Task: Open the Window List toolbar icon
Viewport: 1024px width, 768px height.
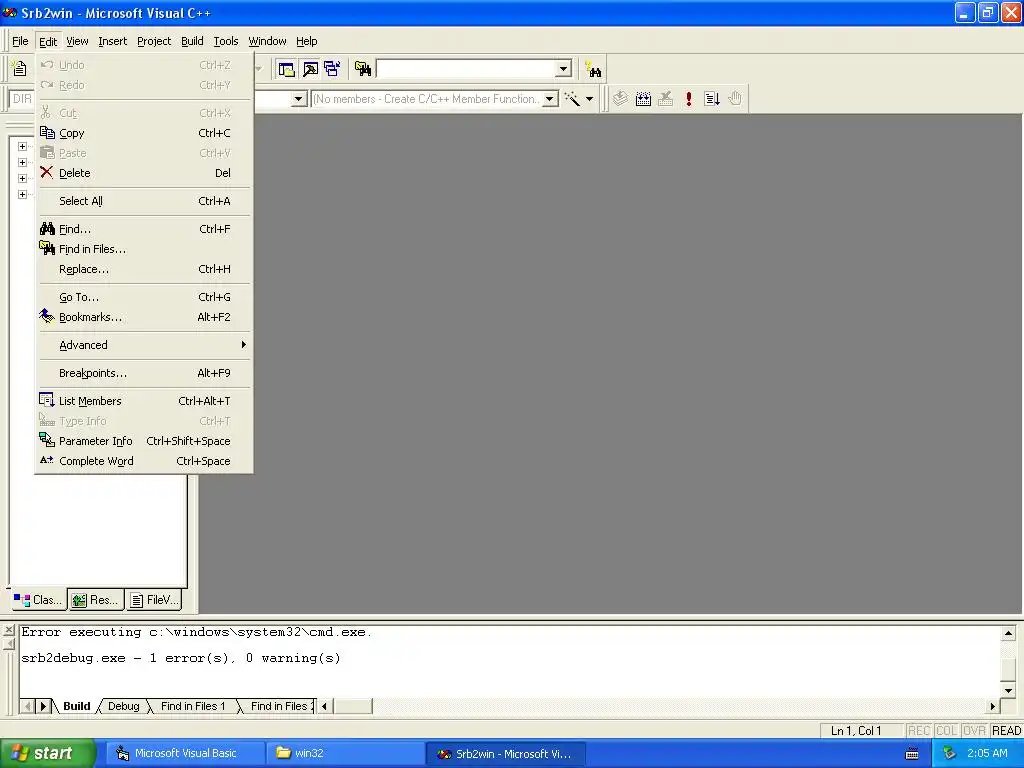Action: pos(332,69)
